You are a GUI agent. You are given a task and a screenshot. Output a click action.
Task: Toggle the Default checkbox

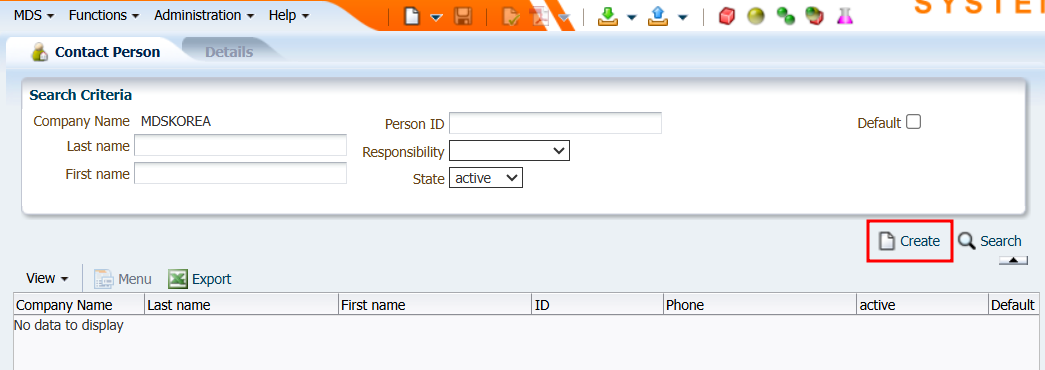tap(914, 122)
